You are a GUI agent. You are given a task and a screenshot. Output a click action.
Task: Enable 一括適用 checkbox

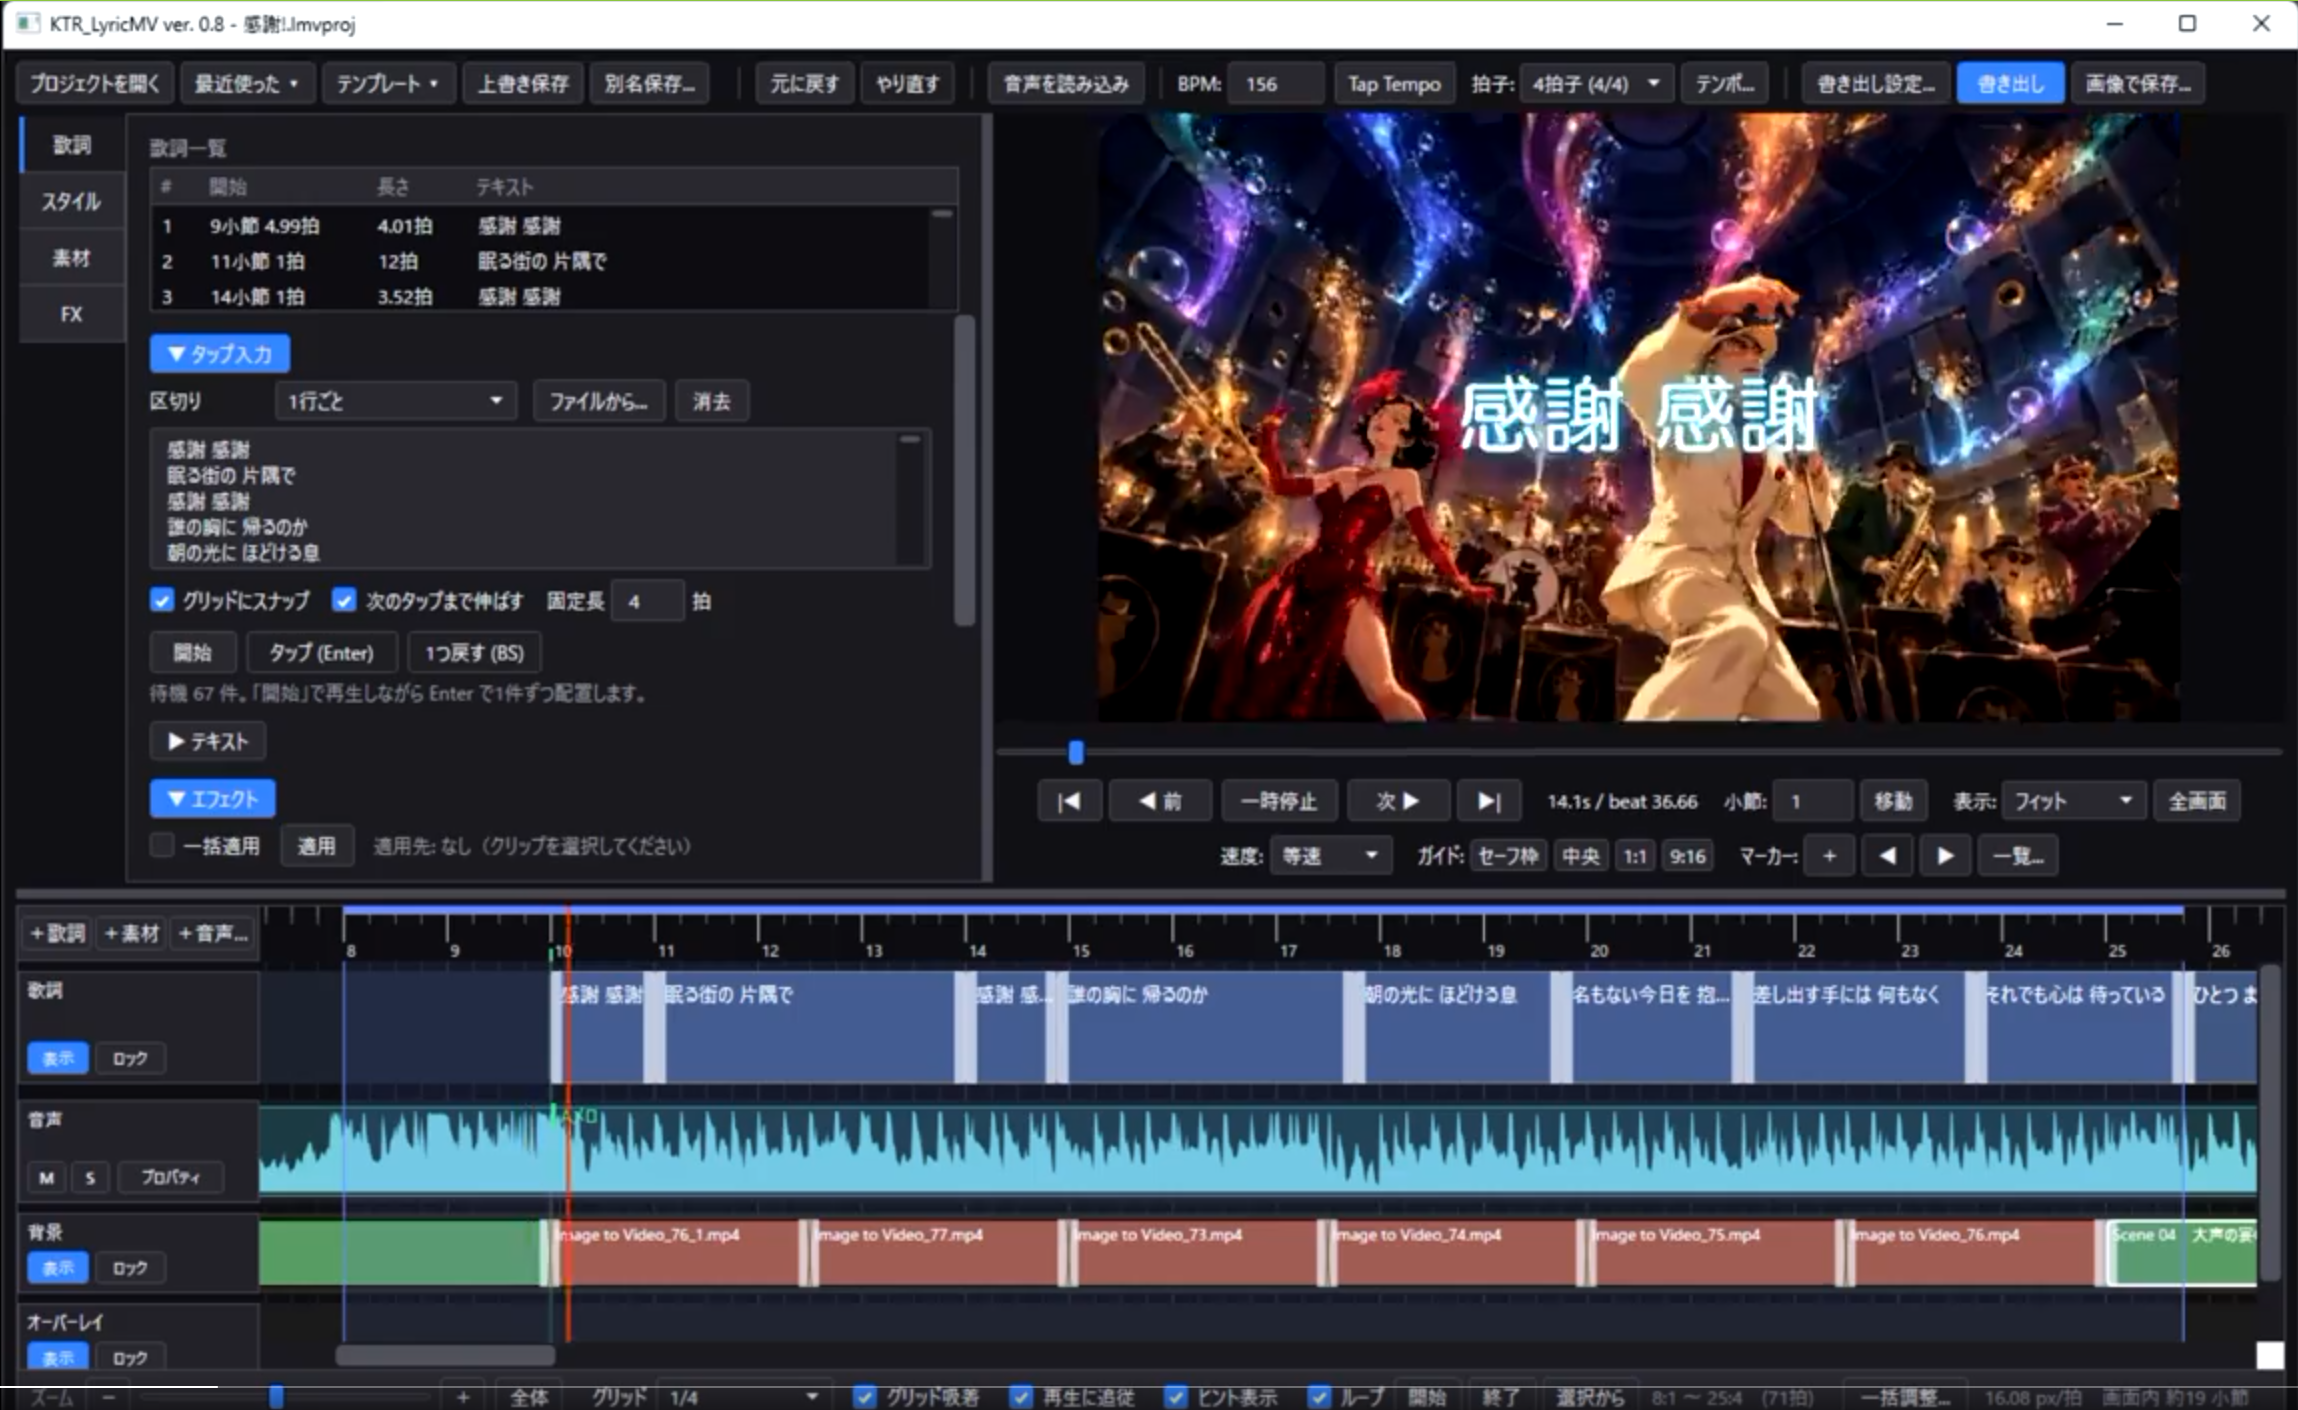click(x=162, y=846)
